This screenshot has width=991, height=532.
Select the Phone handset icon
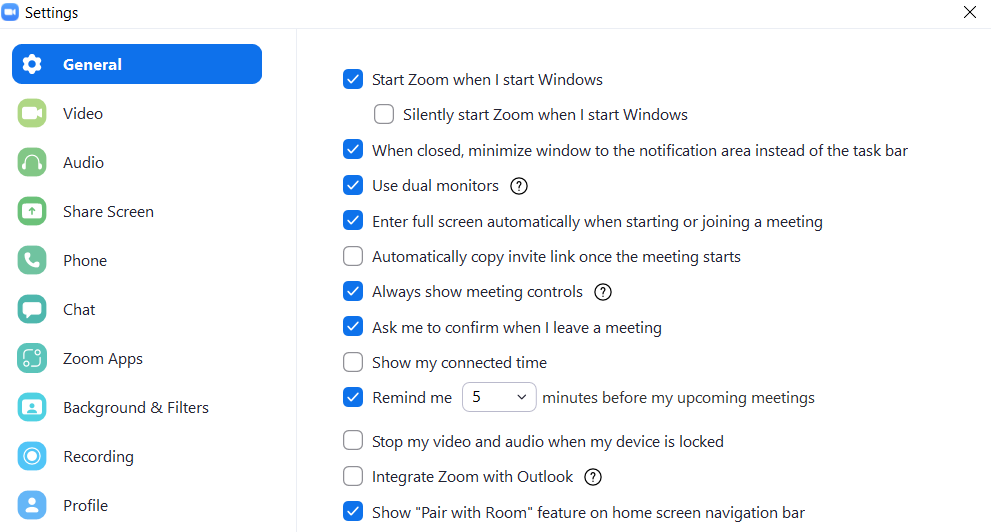click(32, 260)
